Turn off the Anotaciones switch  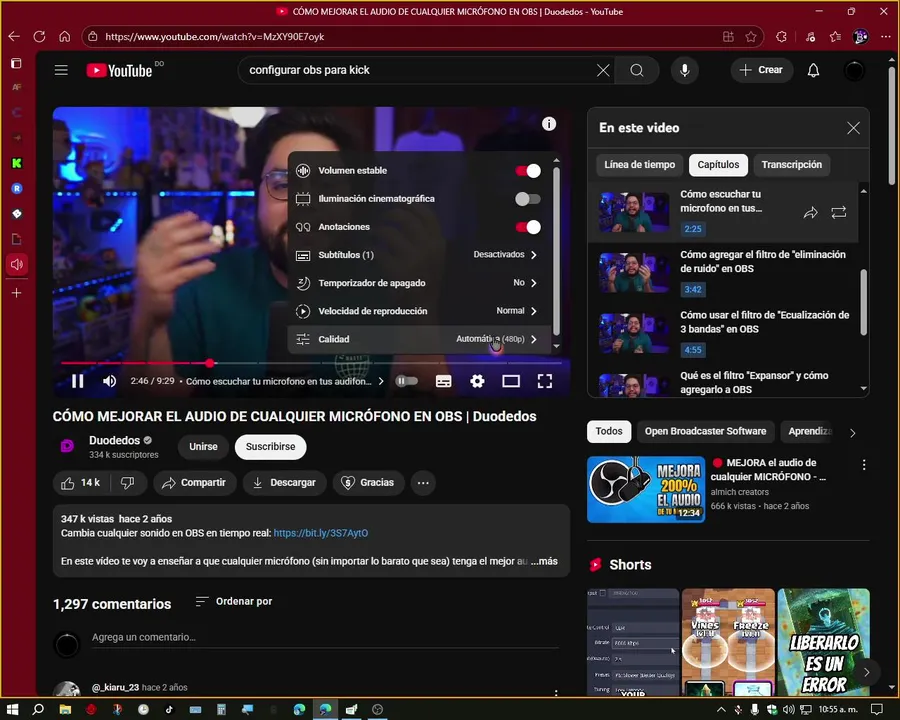(527, 227)
